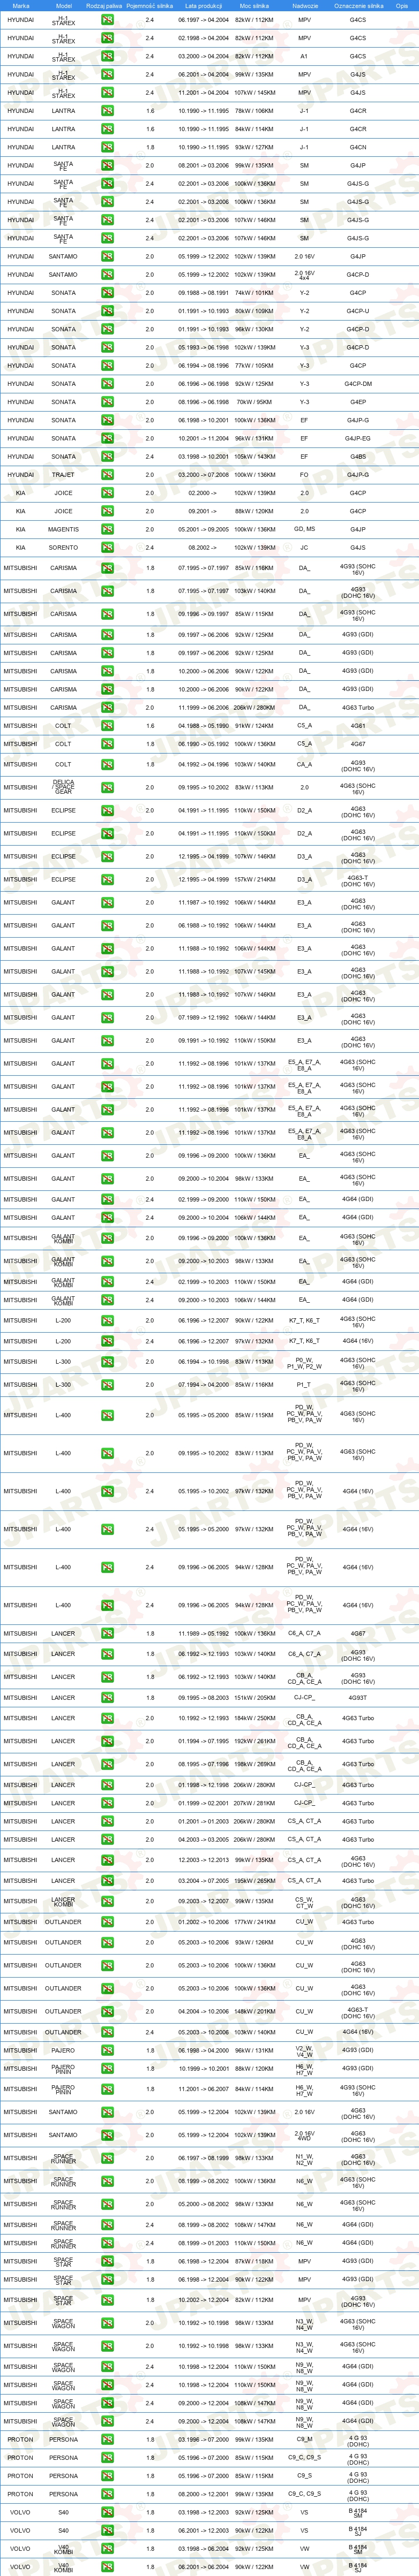Image resolution: width=419 pixels, height=2576 pixels.
Task: Click fuel icon in Sonata G4BS row
Action: [107, 457]
